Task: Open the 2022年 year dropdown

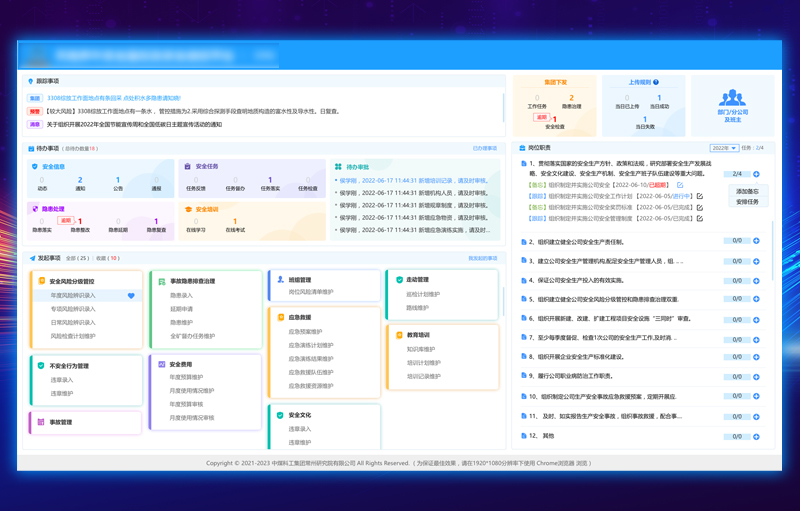Action: pyautogui.click(x=724, y=148)
